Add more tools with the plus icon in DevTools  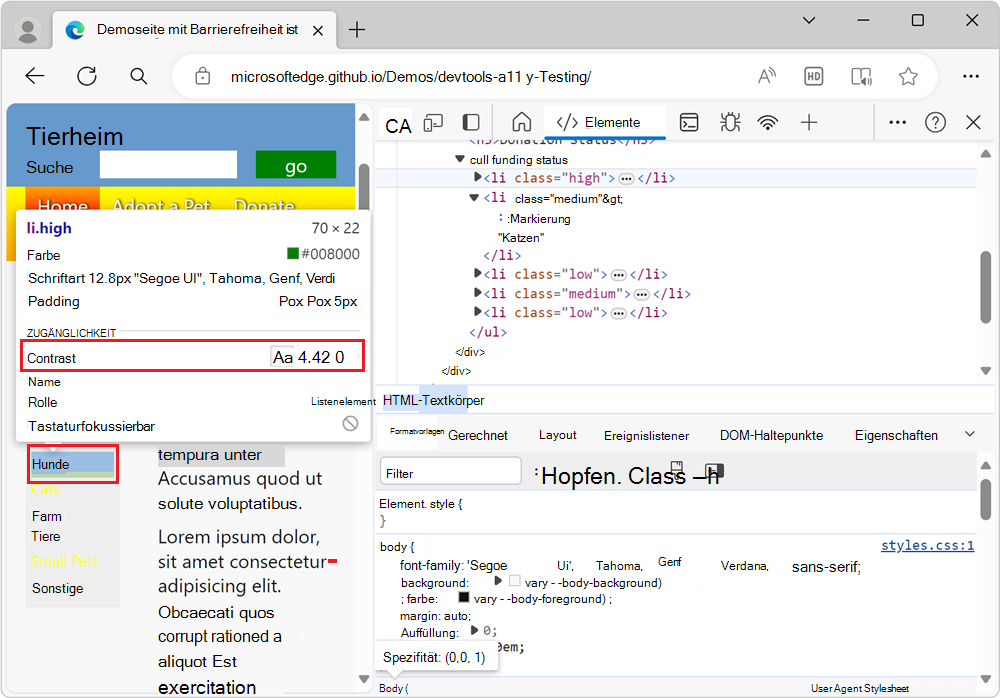[x=809, y=123]
